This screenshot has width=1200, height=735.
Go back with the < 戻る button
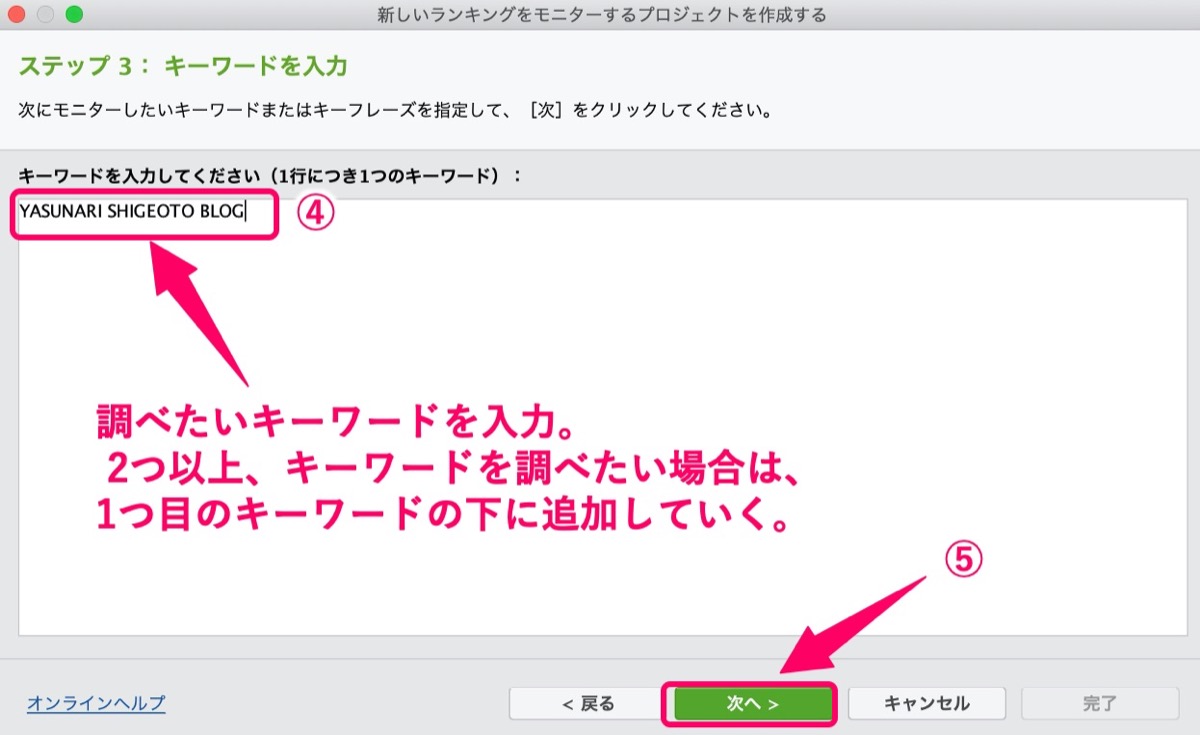coord(588,703)
